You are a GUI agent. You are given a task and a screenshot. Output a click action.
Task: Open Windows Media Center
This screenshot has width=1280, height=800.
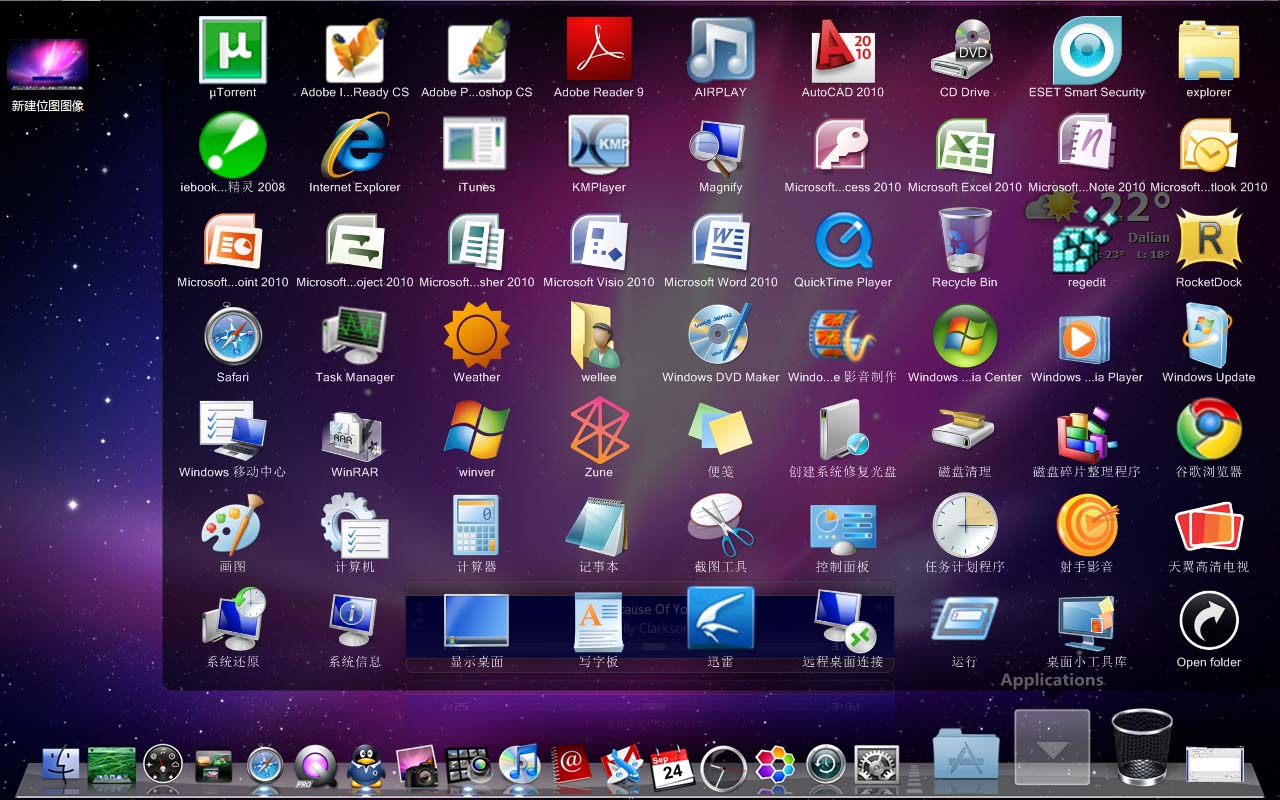(x=965, y=335)
